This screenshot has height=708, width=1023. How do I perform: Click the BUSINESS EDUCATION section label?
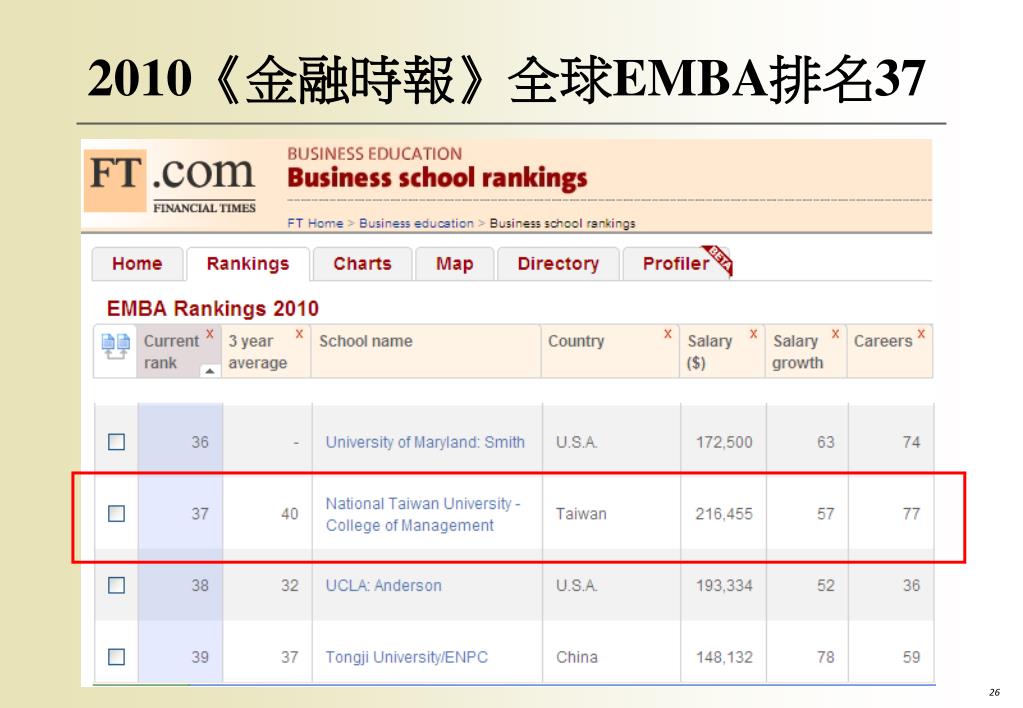click(x=374, y=154)
